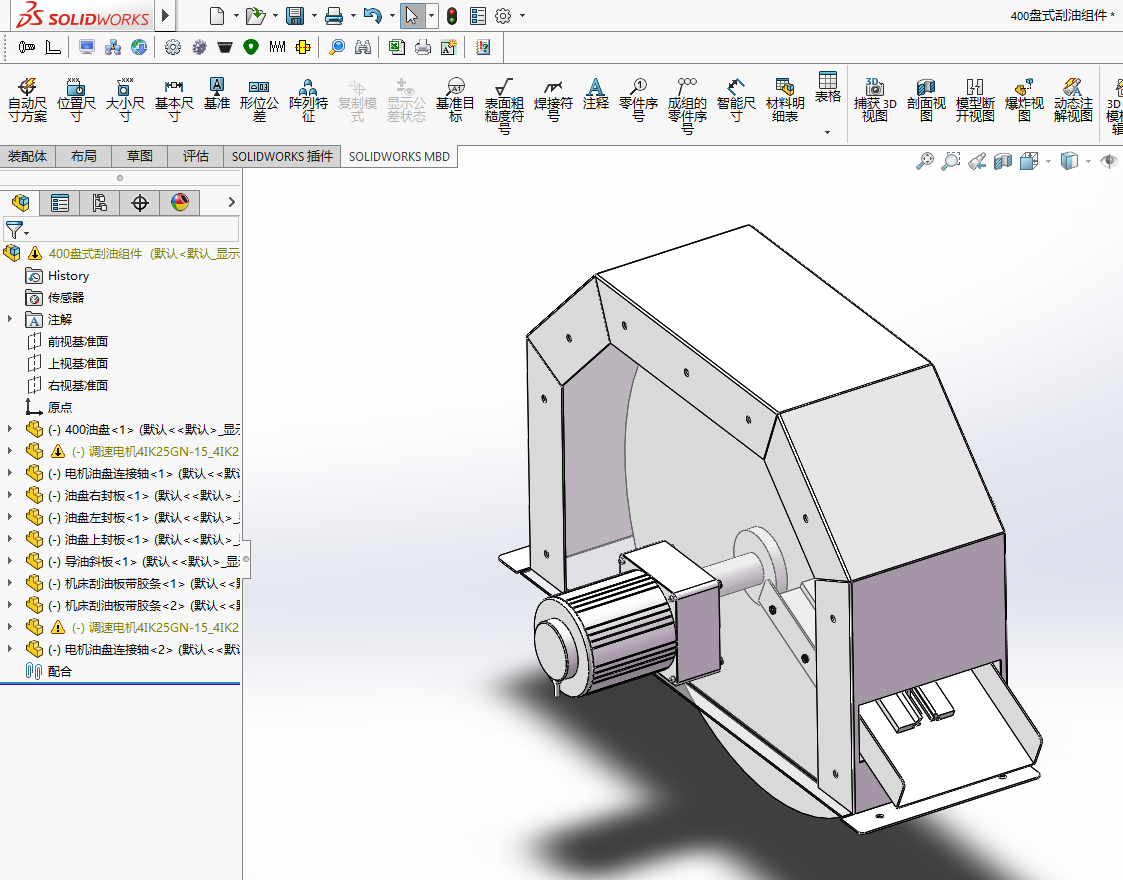Click 捕获 3D 视图 tool

[874, 100]
